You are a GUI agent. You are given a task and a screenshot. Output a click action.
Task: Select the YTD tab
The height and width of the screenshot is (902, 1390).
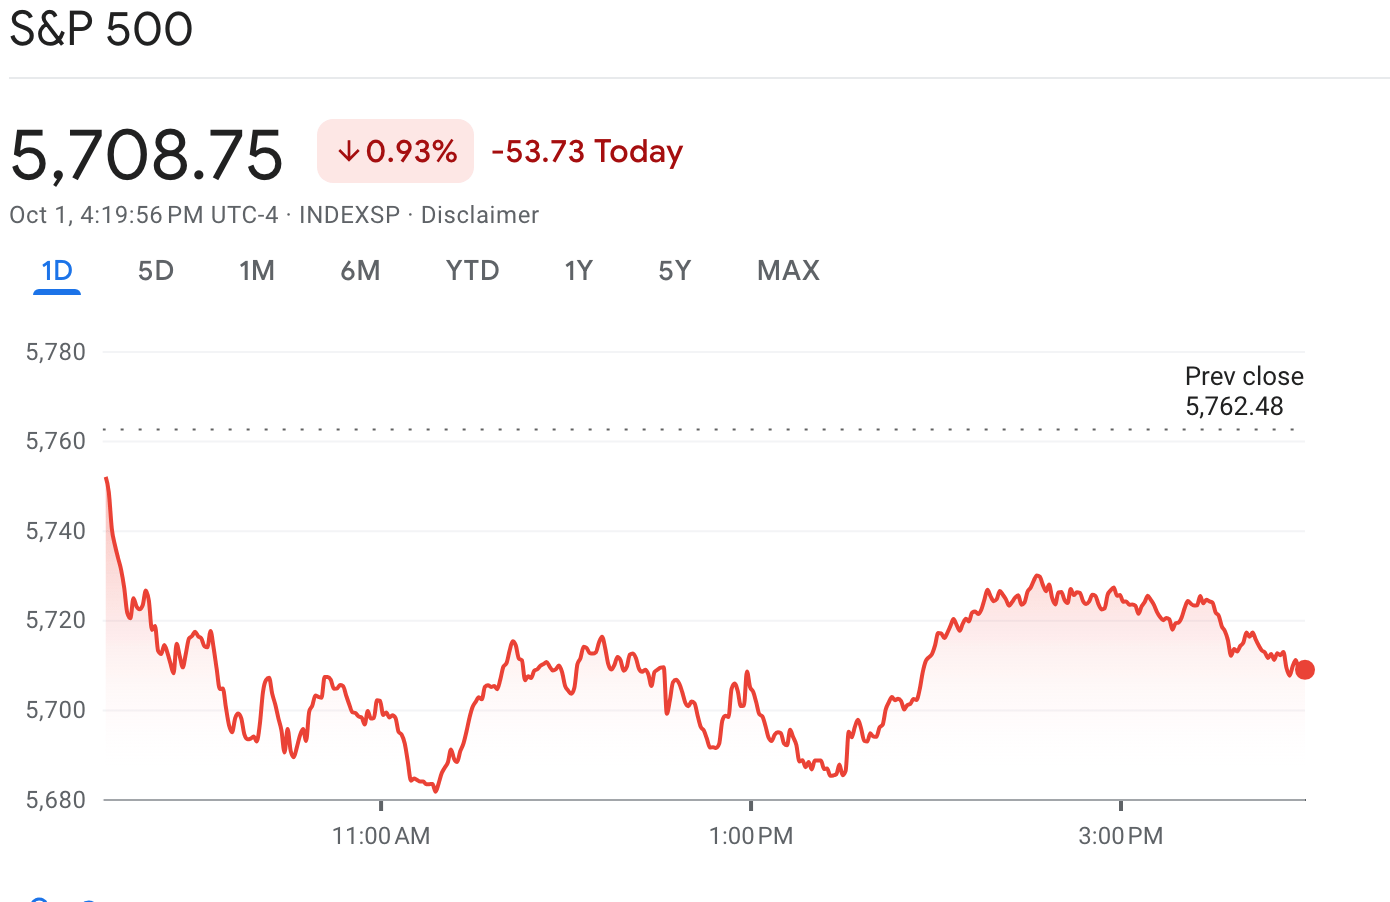coord(472,271)
